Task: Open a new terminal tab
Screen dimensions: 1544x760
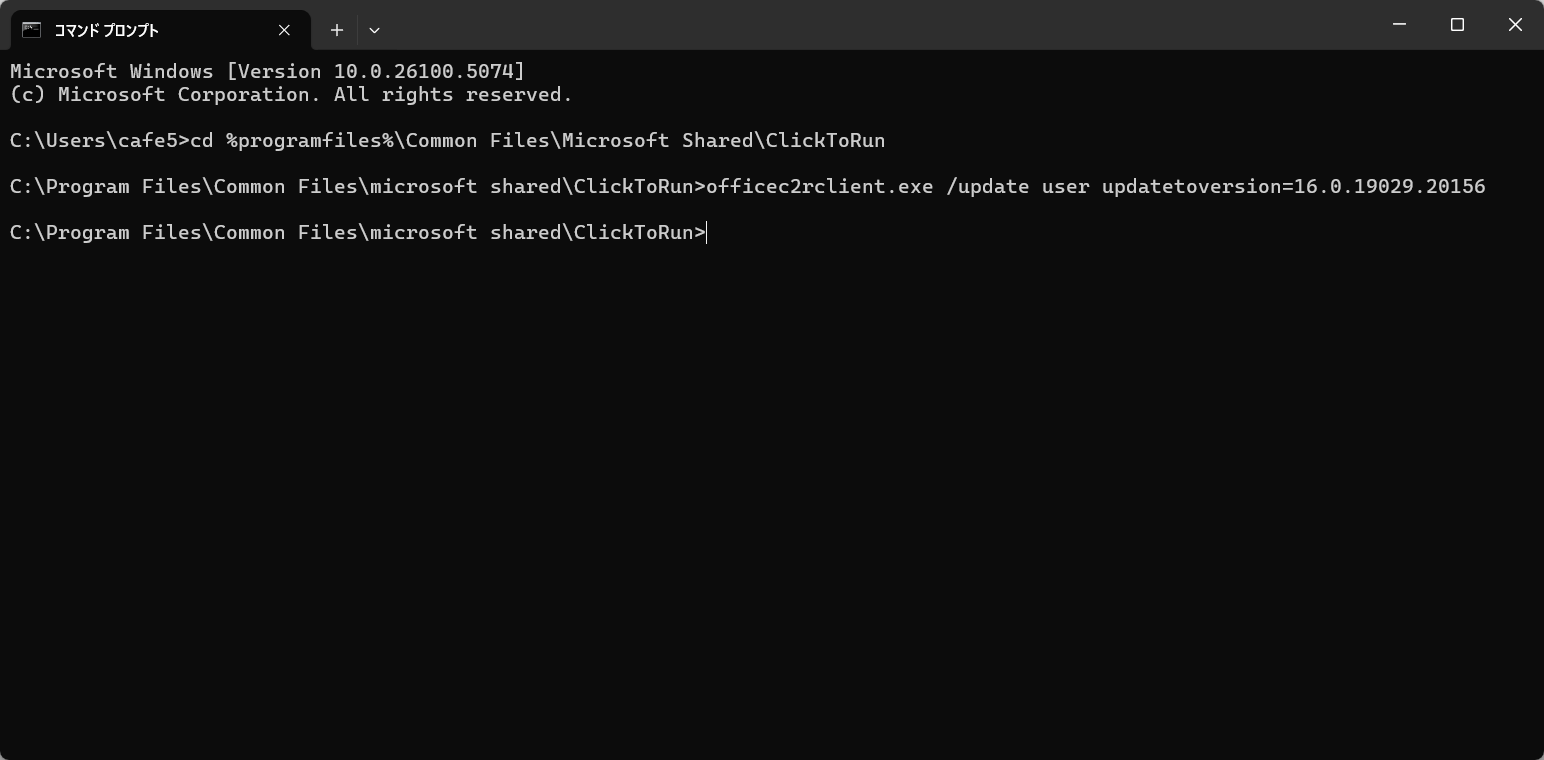Action: tap(337, 30)
